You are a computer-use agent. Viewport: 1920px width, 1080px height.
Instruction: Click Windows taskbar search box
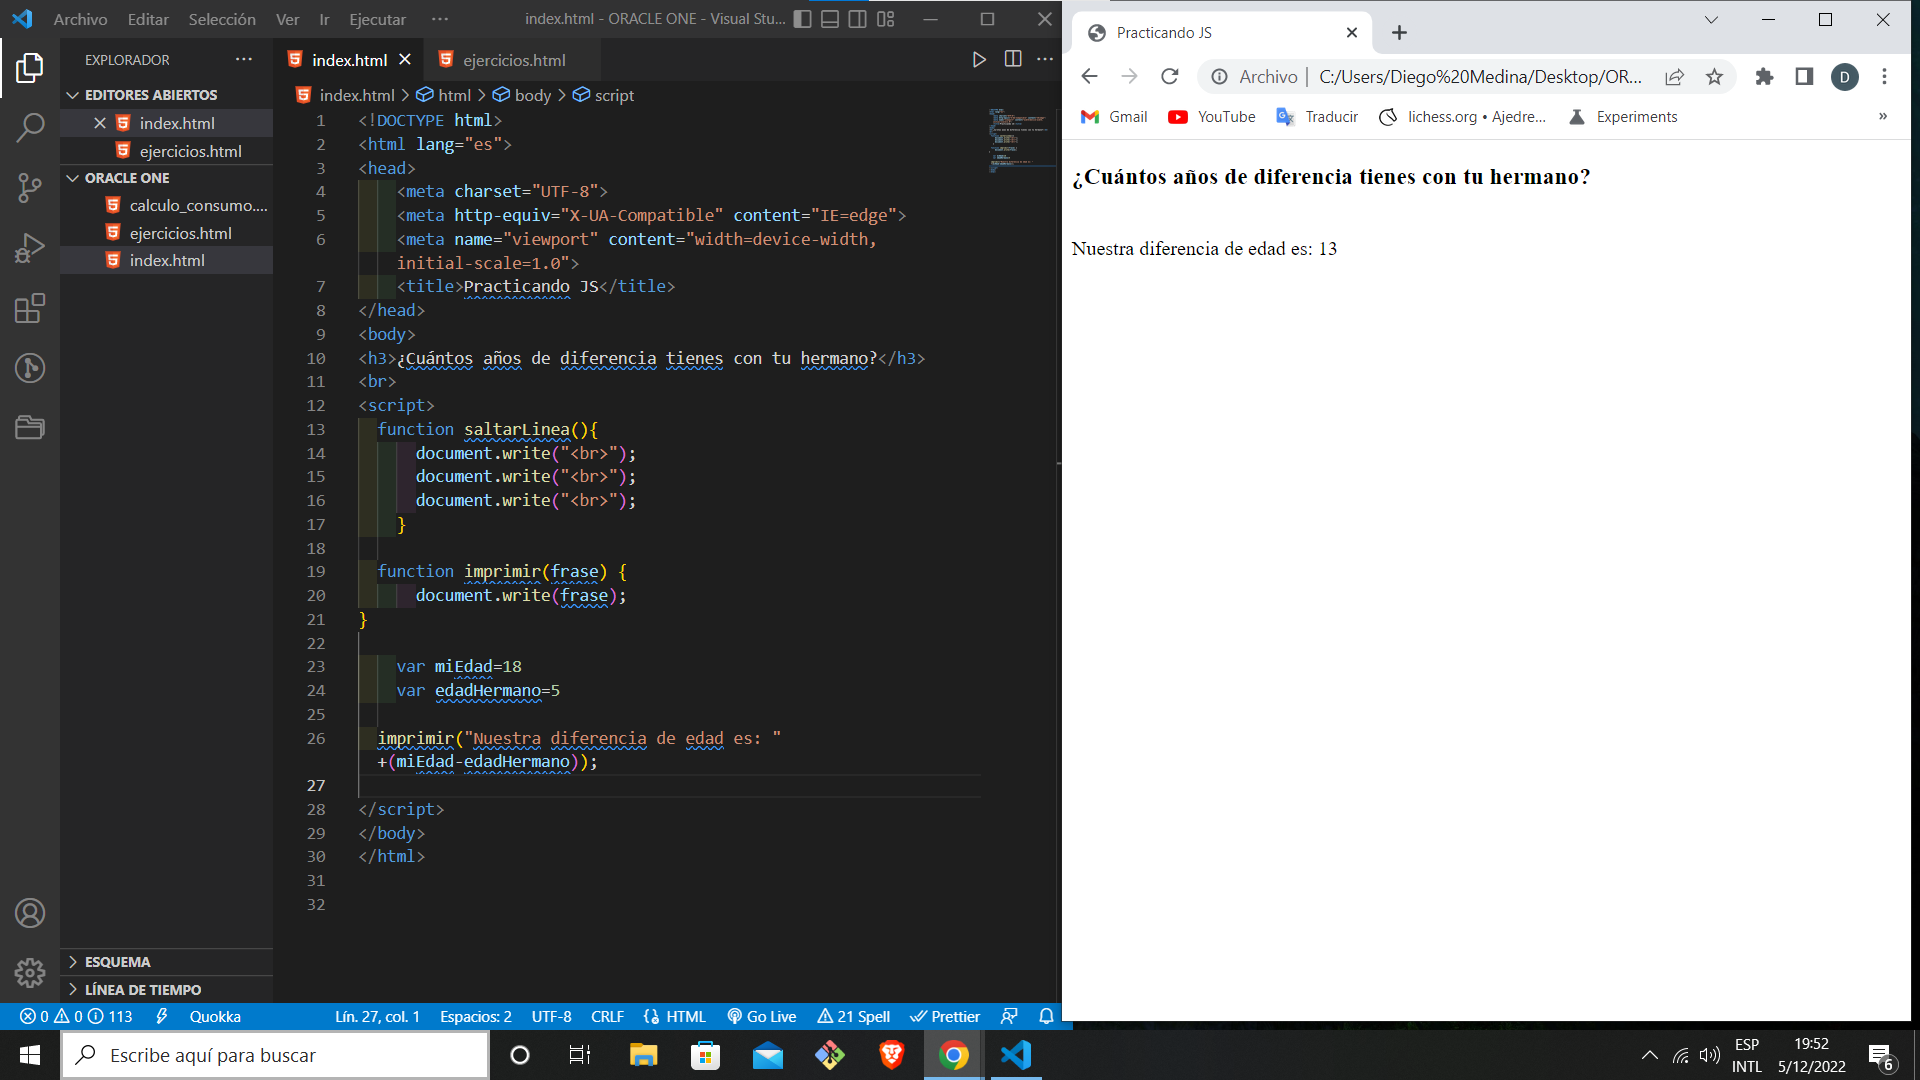[x=276, y=1055]
